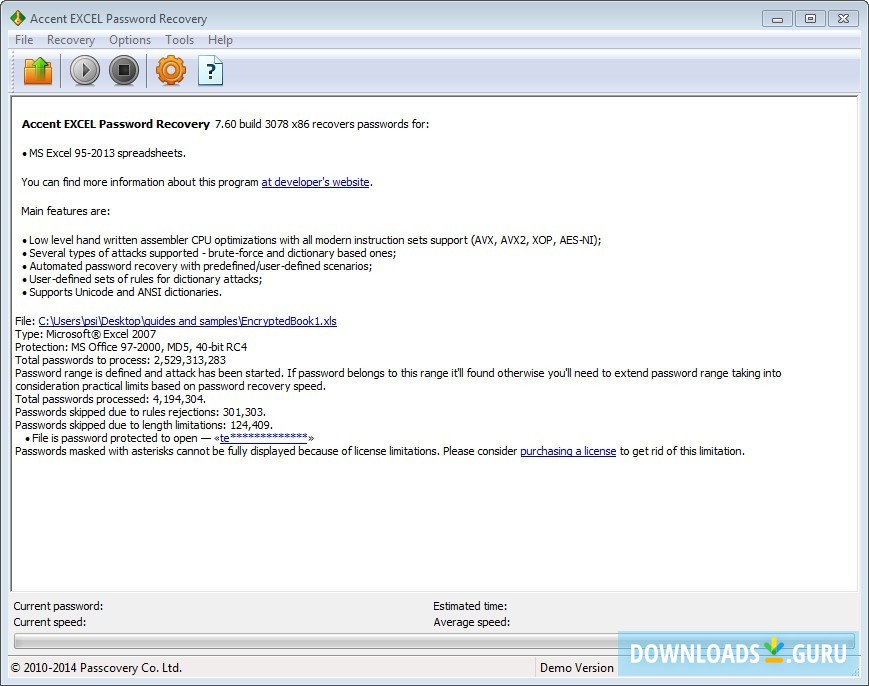
Task: Open the Help menu
Action: [x=220, y=40]
